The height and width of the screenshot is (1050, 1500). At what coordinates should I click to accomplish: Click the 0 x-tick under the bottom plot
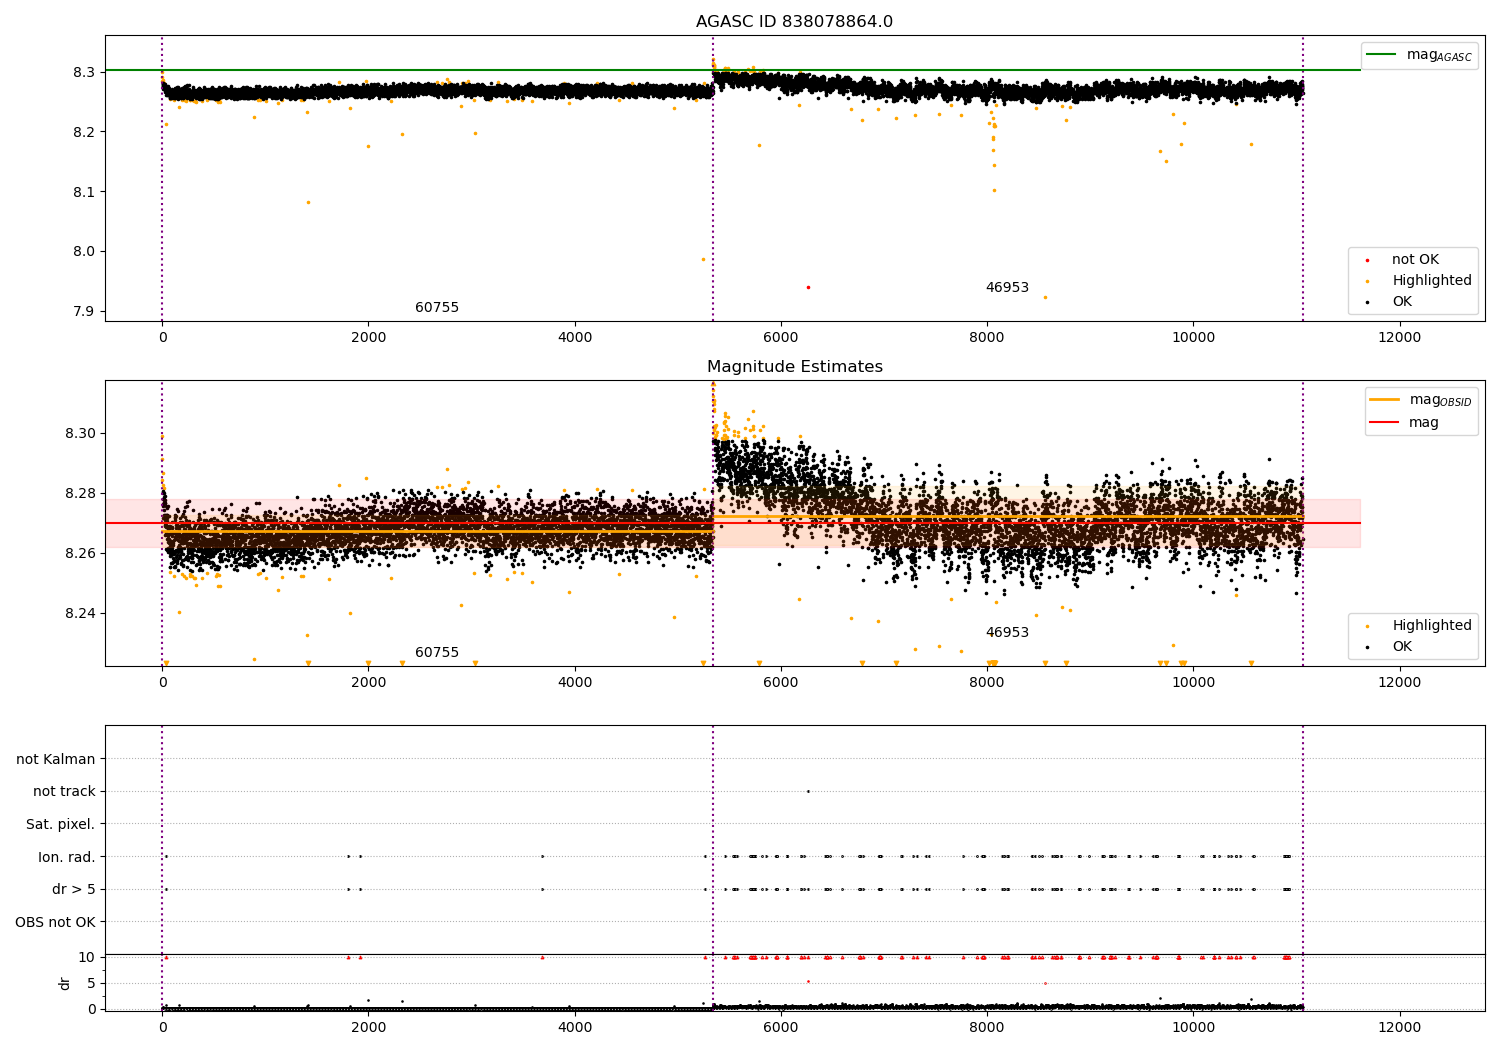tap(162, 1028)
